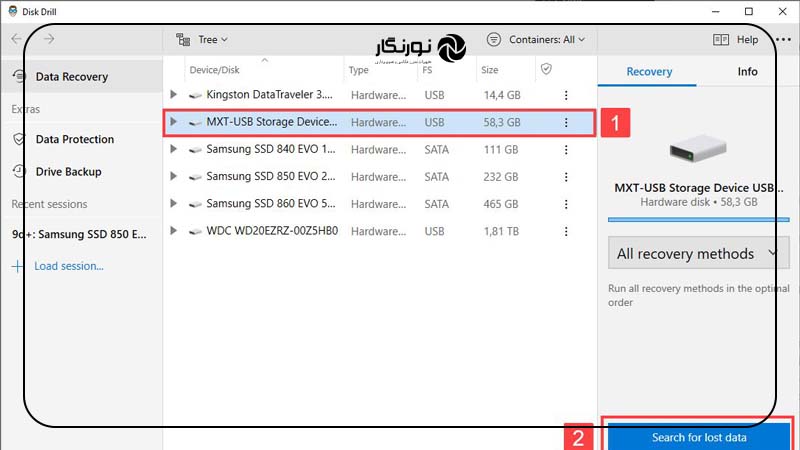Screen dimensions: 800x450
Task: Select WDC WD20EZRZ-00Z5HB0 disk name
Action: click(x=272, y=231)
